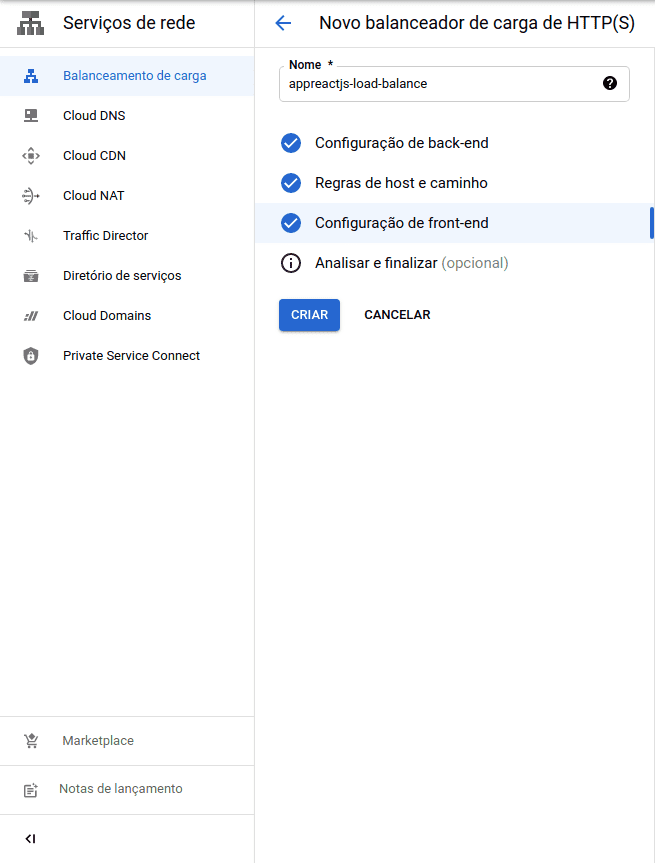Image resolution: width=655 pixels, height=863 pixels.
Task: Click the Cloud NAT sidebar icon
Action: pyautogui.click(x=31, y=196)
